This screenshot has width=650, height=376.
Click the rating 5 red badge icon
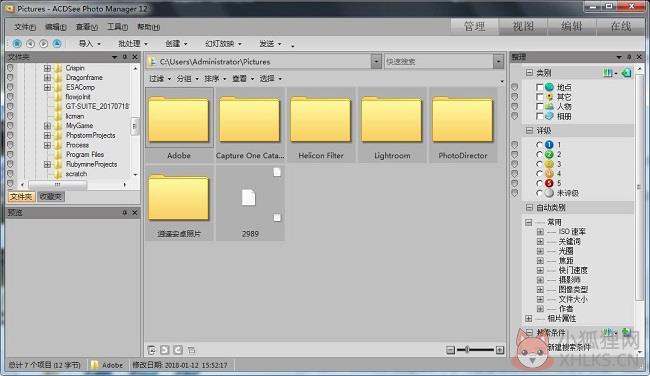pos(549,183)
